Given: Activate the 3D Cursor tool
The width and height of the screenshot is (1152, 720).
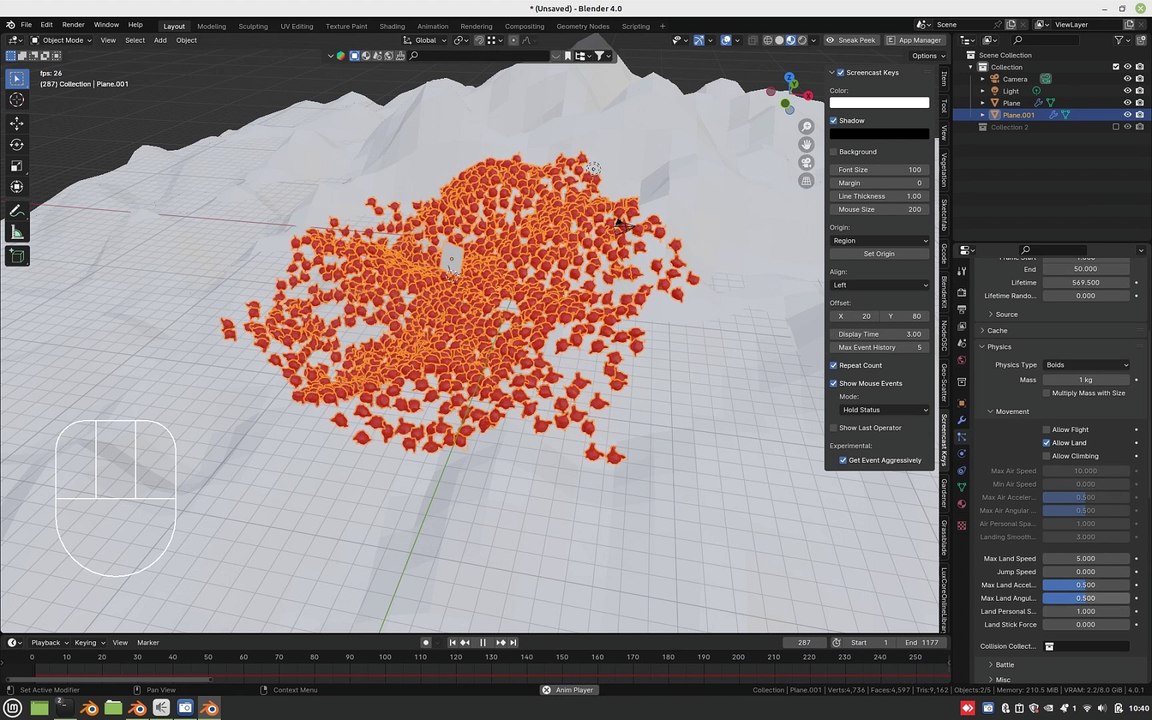Looking at the screenshot, I should (x=17, y=100).
